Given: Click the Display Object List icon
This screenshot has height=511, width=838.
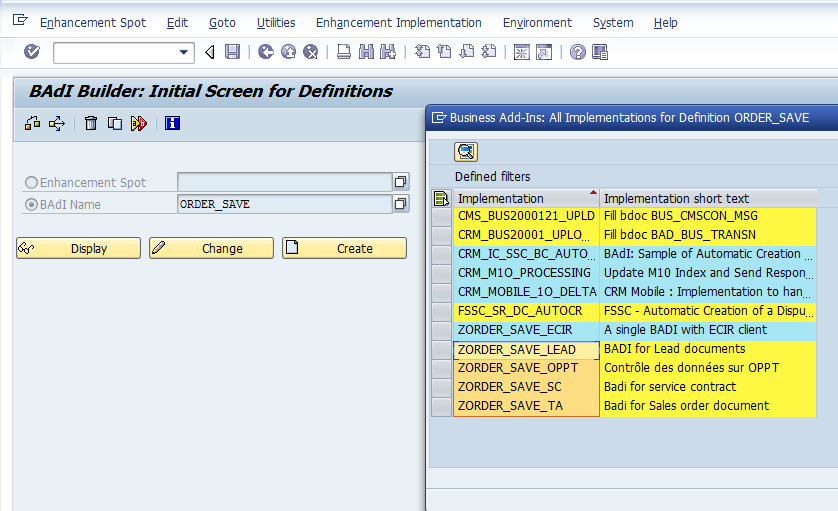Looking at the screenshot, I should click(x=57, y=123).
